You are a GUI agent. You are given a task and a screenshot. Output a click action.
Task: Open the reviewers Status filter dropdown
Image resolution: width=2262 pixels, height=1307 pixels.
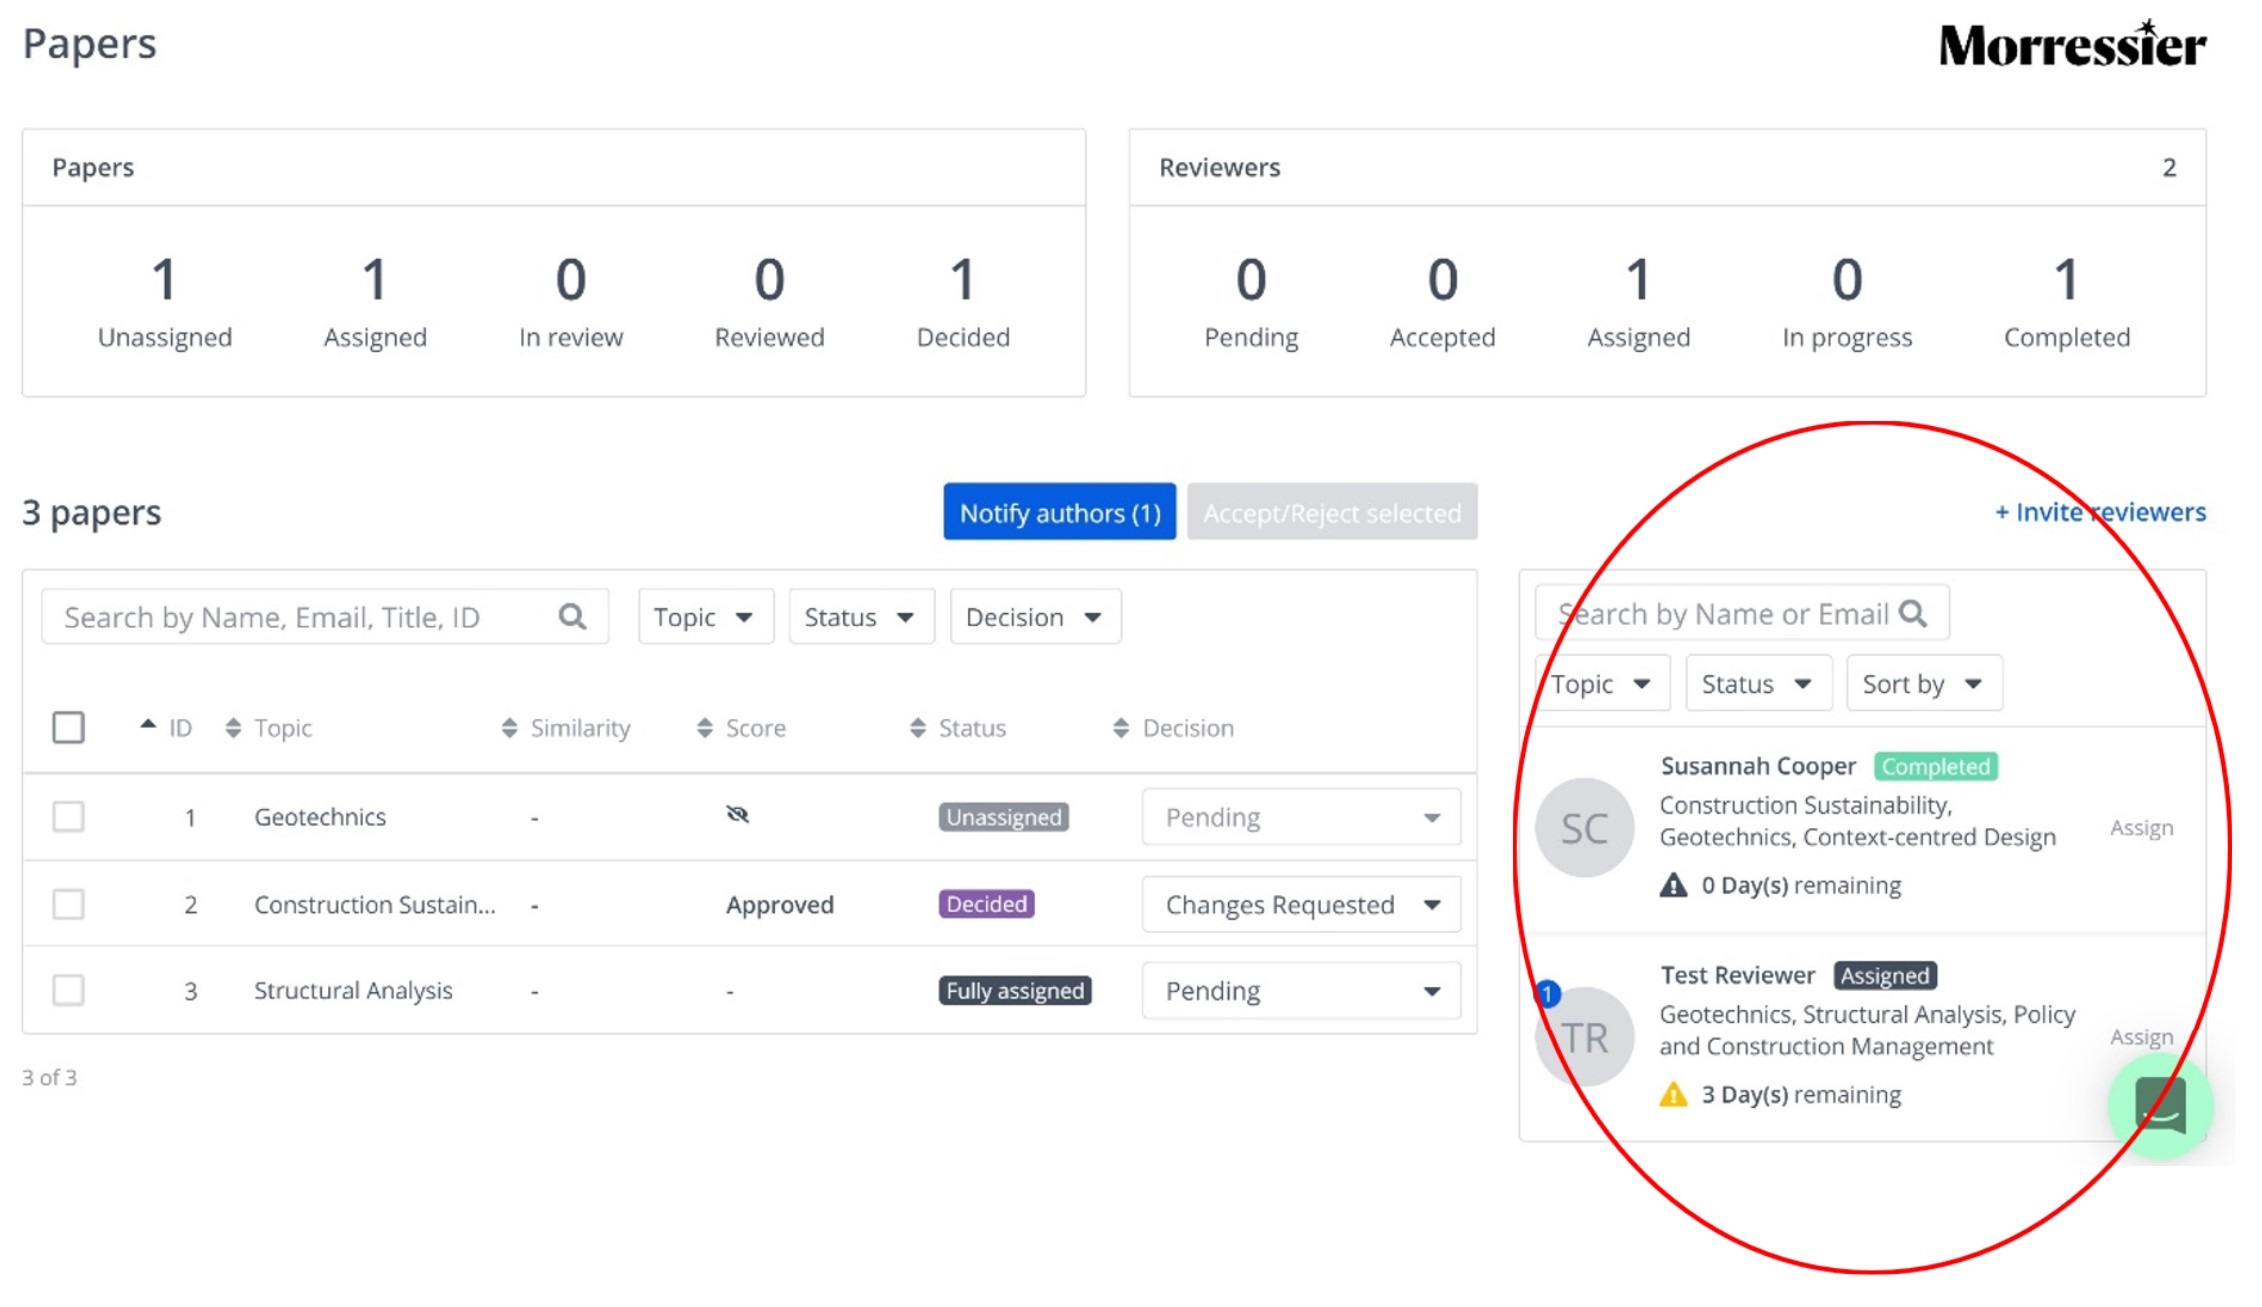[1758, 683]
